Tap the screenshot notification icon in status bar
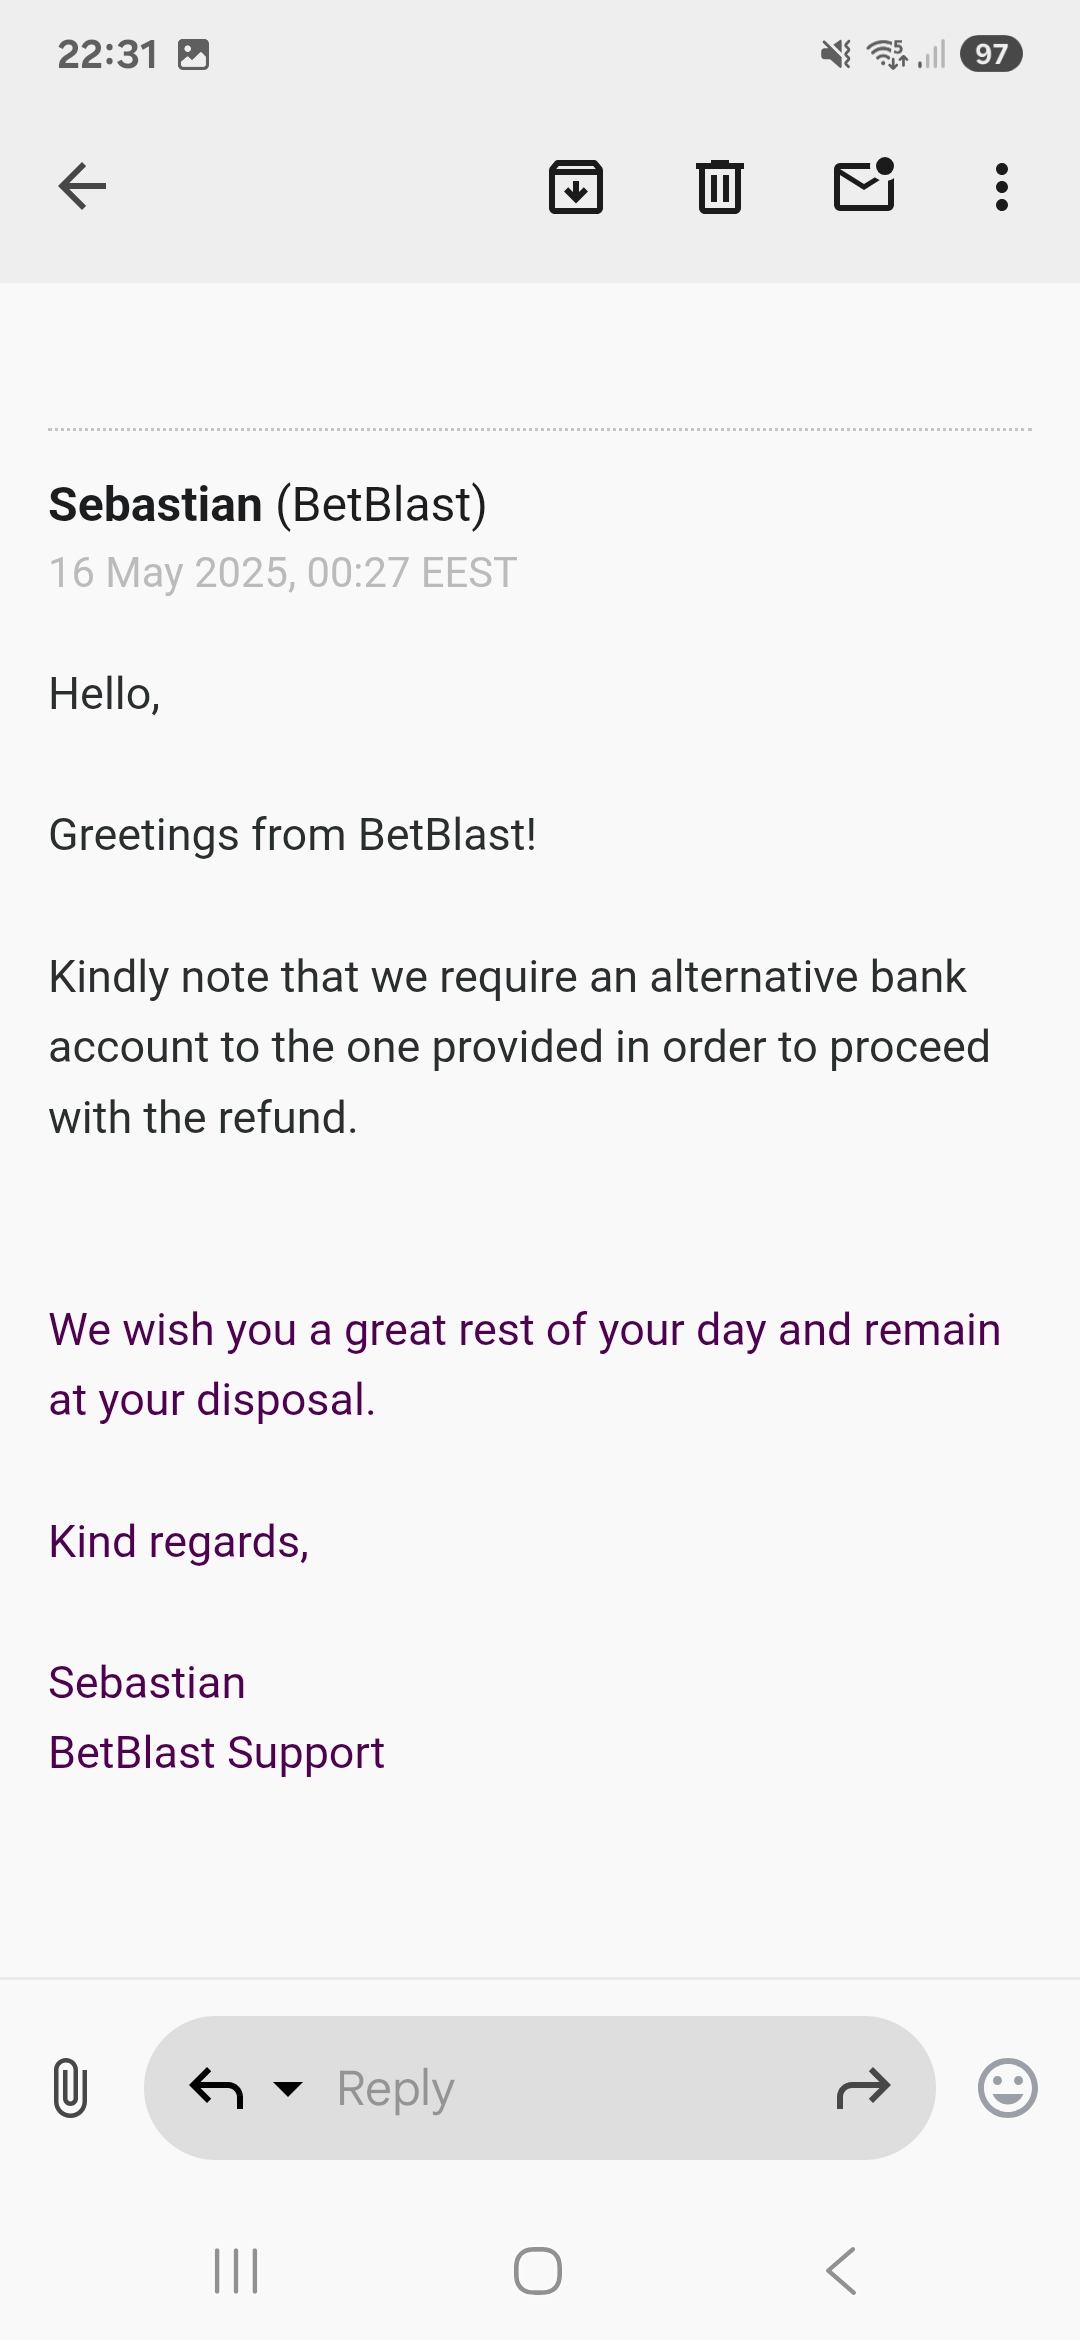 pyautogui.click(x=193, y=54)
